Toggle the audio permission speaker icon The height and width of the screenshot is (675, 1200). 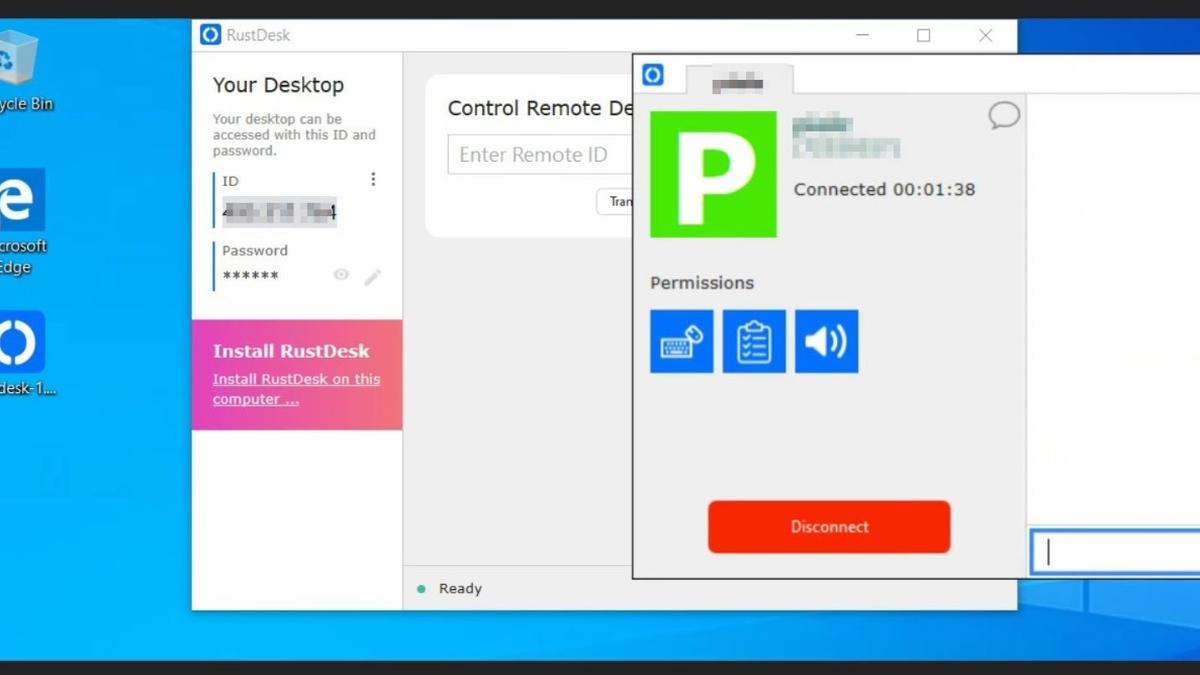pos(826,341)
